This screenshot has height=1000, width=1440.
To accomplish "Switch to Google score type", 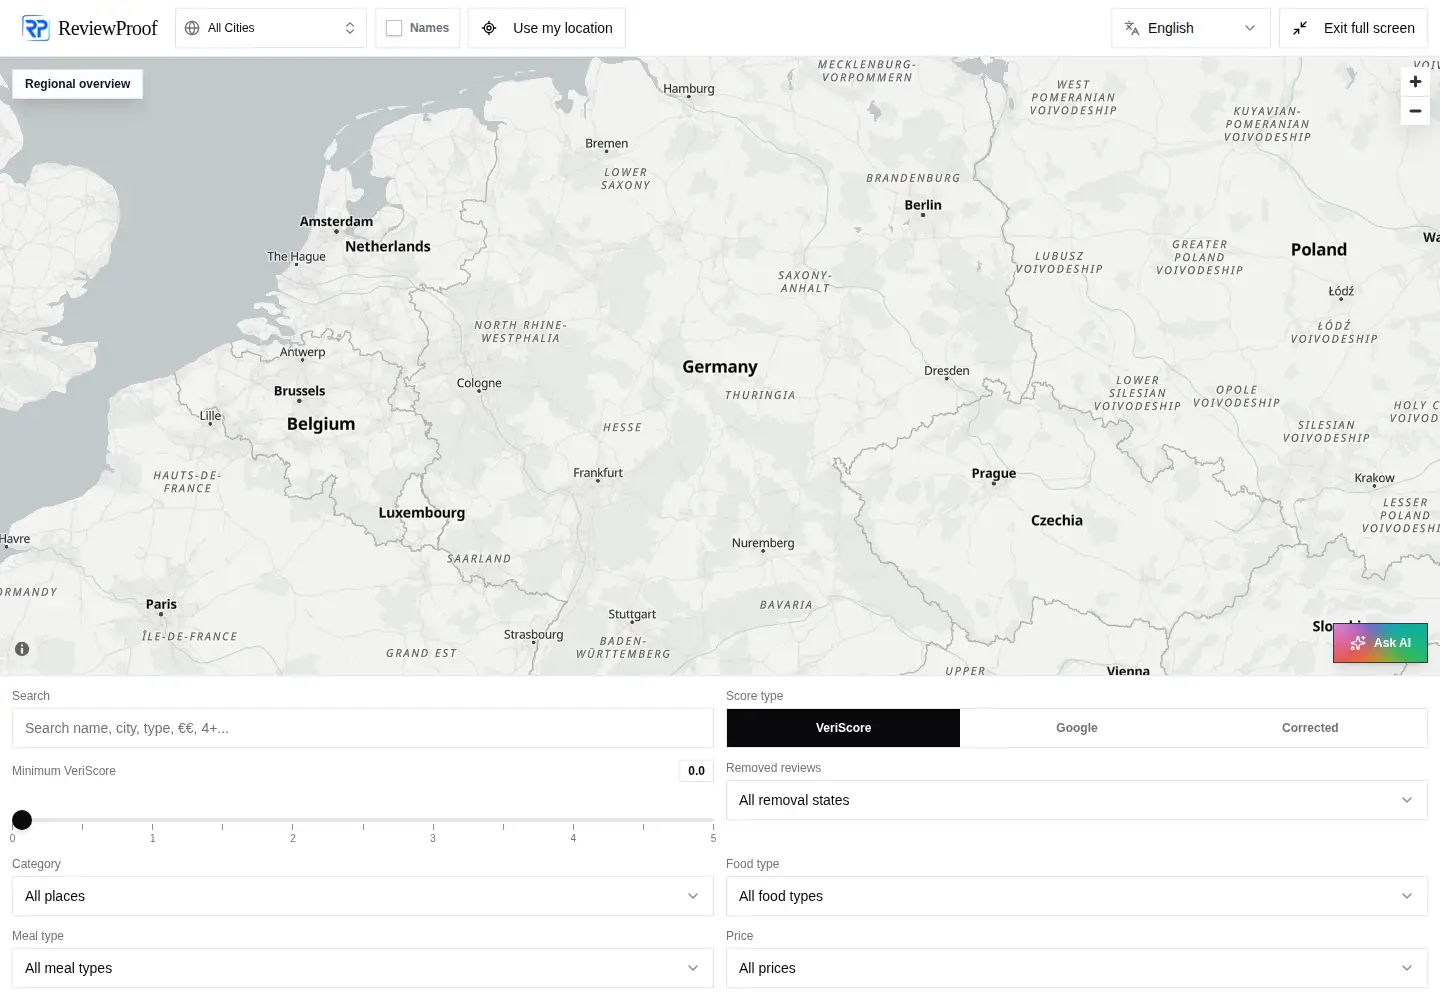I will (x=1077, y=728).
